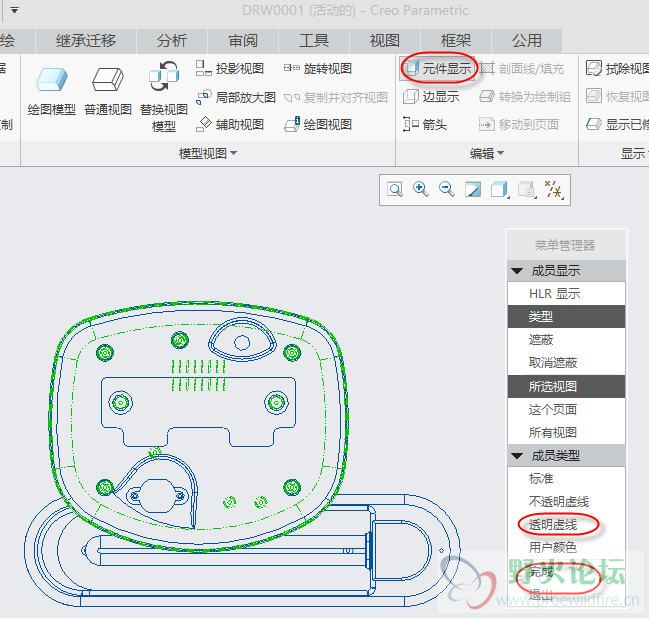Click Erase View (拭除视图)
The height and width of the screenshot is (618, 649).
point(617,68)
